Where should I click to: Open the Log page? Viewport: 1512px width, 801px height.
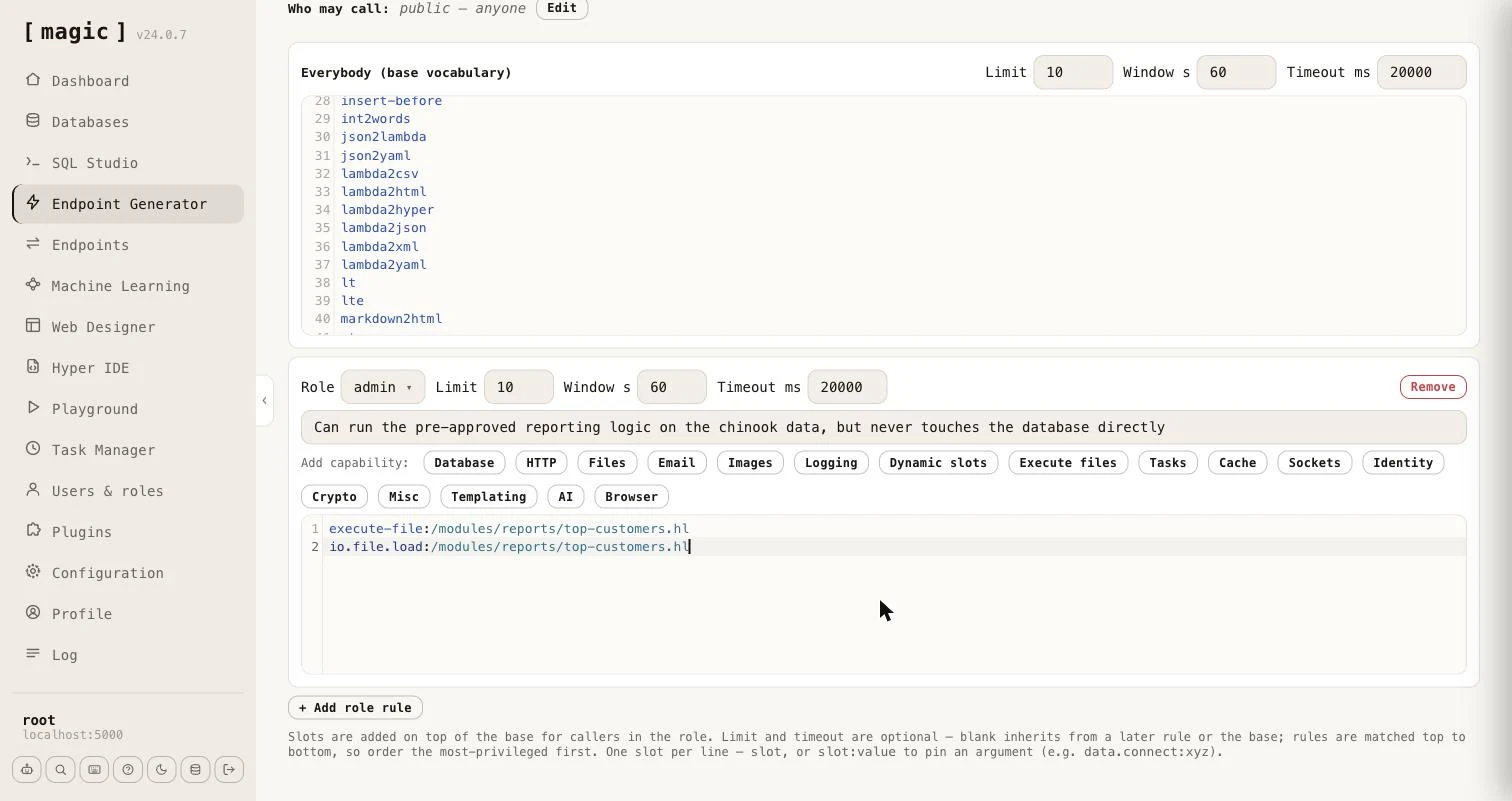tap(128, 655)
